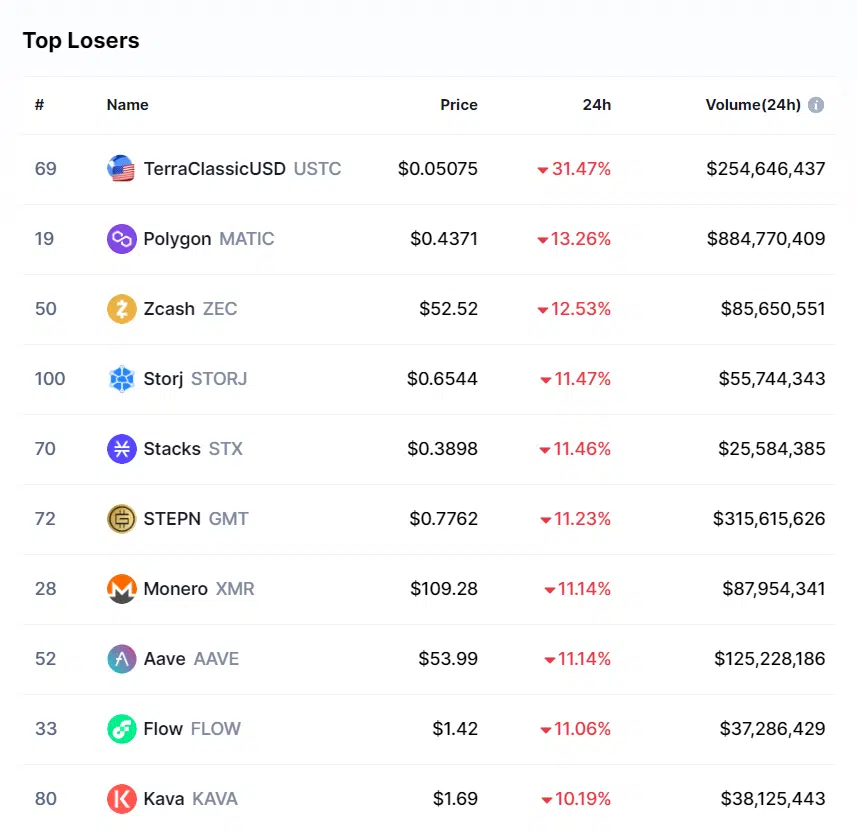Click the TerraClassicUSD coin logo

tap(121, 169)
